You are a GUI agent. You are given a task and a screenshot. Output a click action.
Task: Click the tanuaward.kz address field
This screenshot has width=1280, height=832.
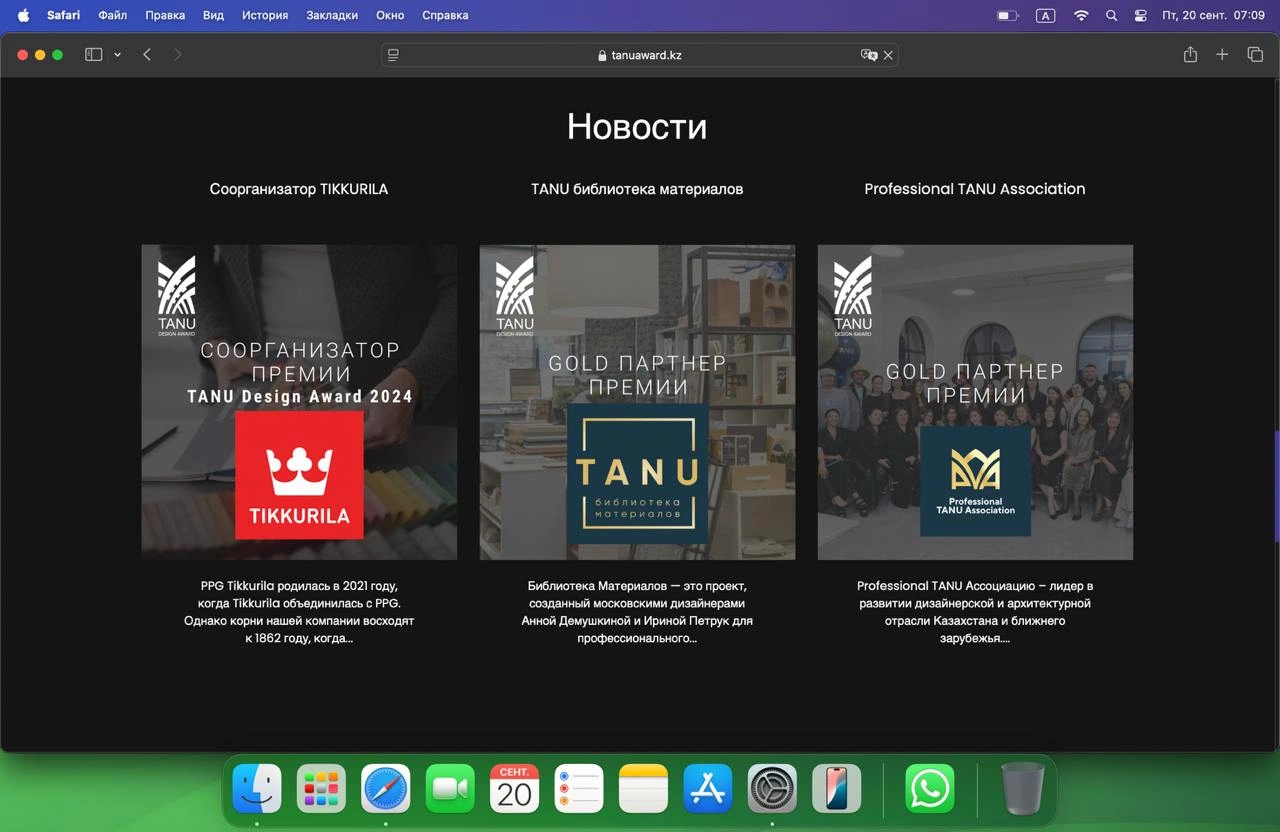[x=639, y=55]
